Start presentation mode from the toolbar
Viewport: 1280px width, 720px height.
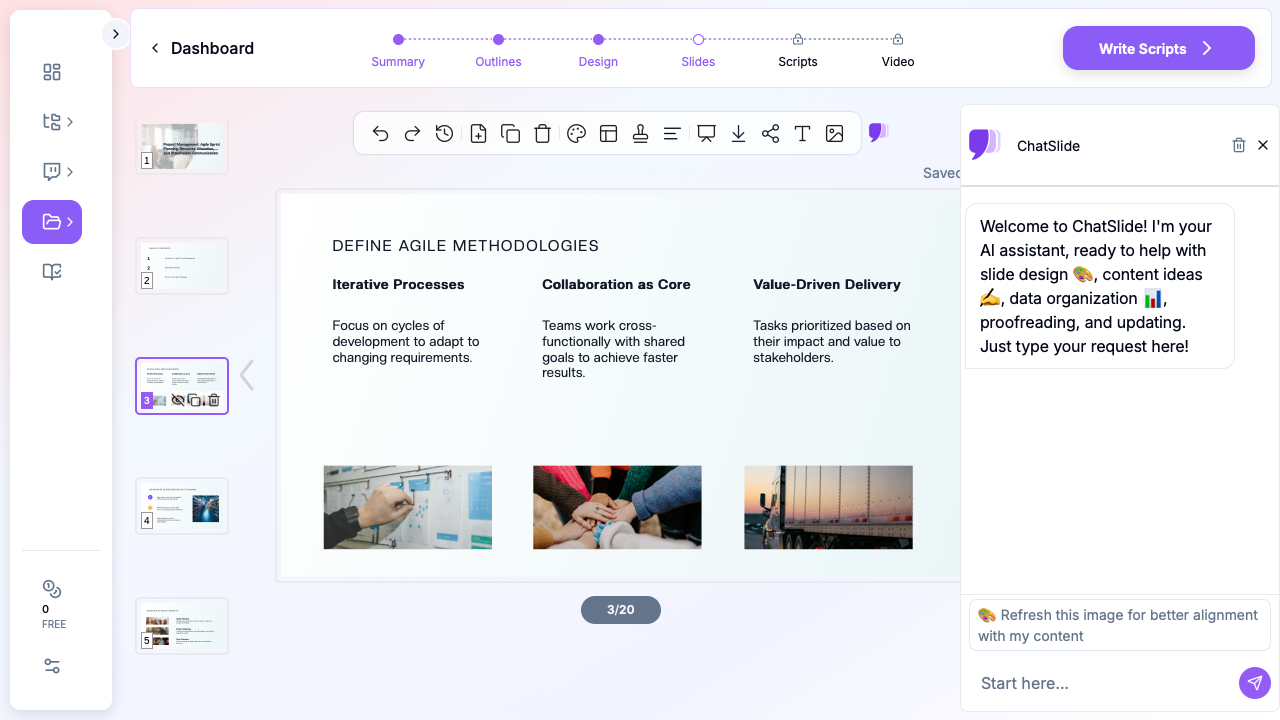coord(707,133)
